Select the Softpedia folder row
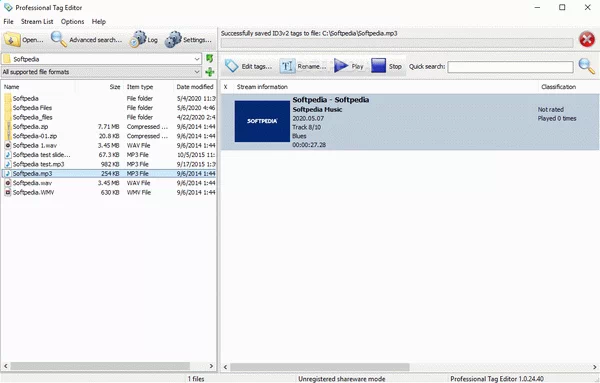Image resolution: width=600 pixels, height=383 pixels. (109, 98)
